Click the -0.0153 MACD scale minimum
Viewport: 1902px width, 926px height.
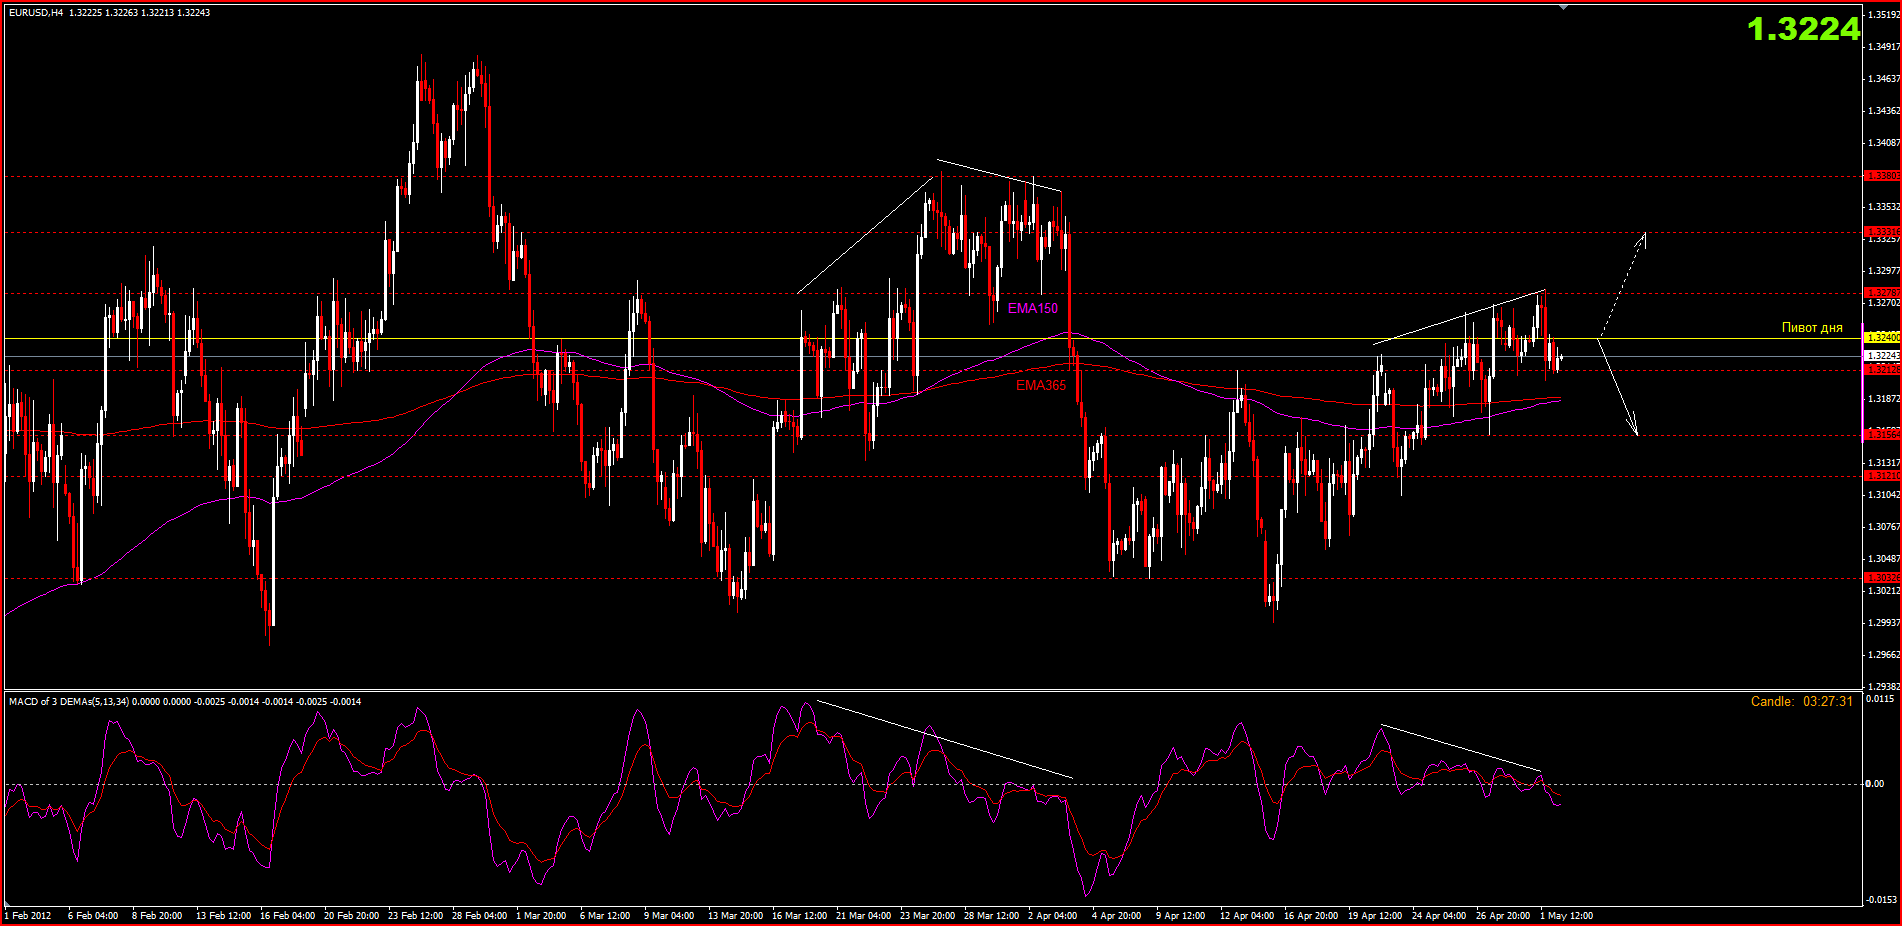pos(1881,899)
